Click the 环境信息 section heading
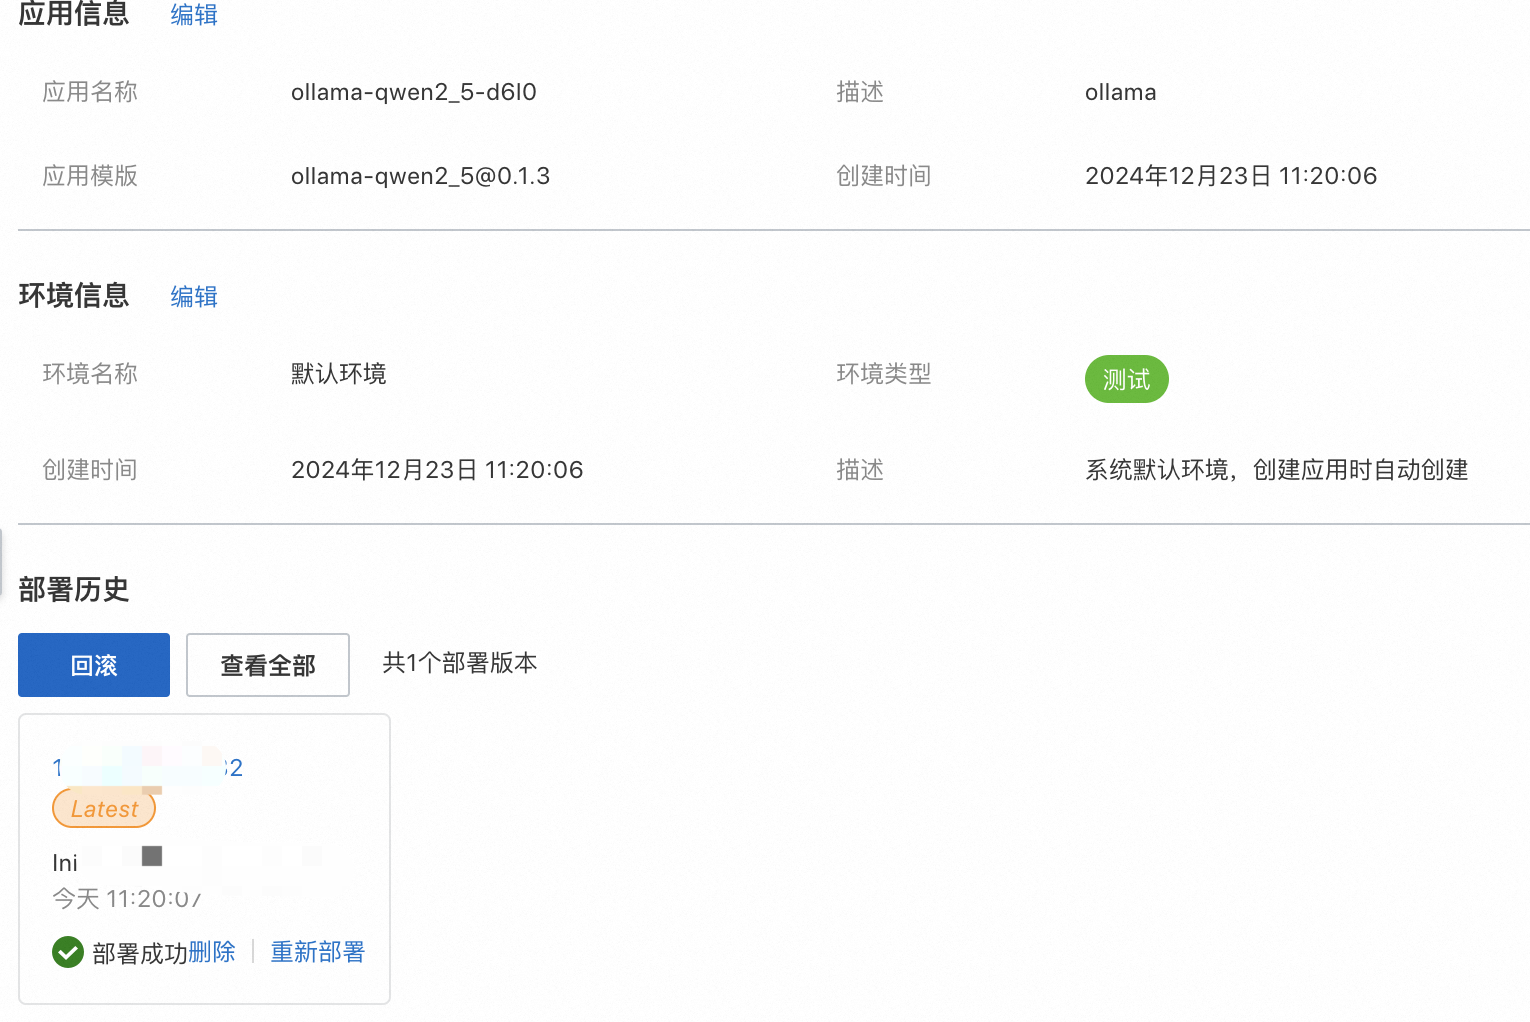 pos(74,295)
